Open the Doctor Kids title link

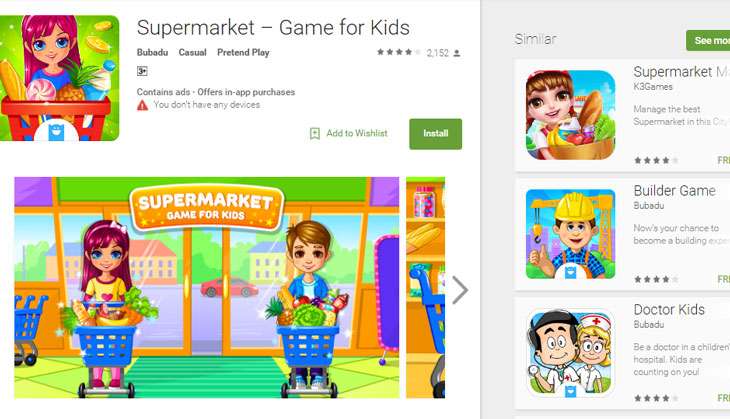pyautogui.click(x=669, y=310)
